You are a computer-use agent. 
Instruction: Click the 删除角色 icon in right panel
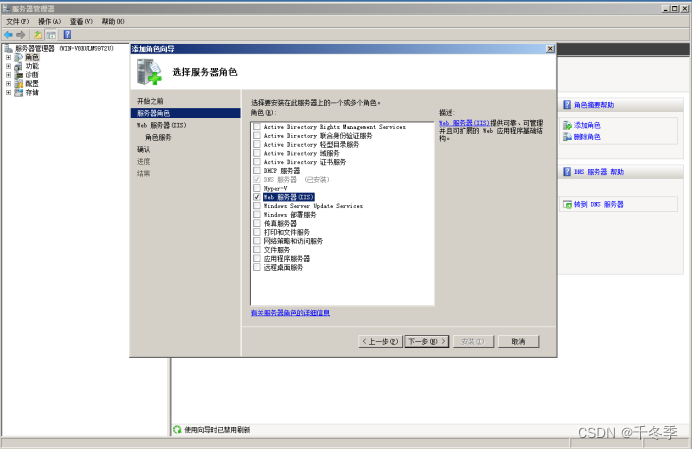coord(567,137)
